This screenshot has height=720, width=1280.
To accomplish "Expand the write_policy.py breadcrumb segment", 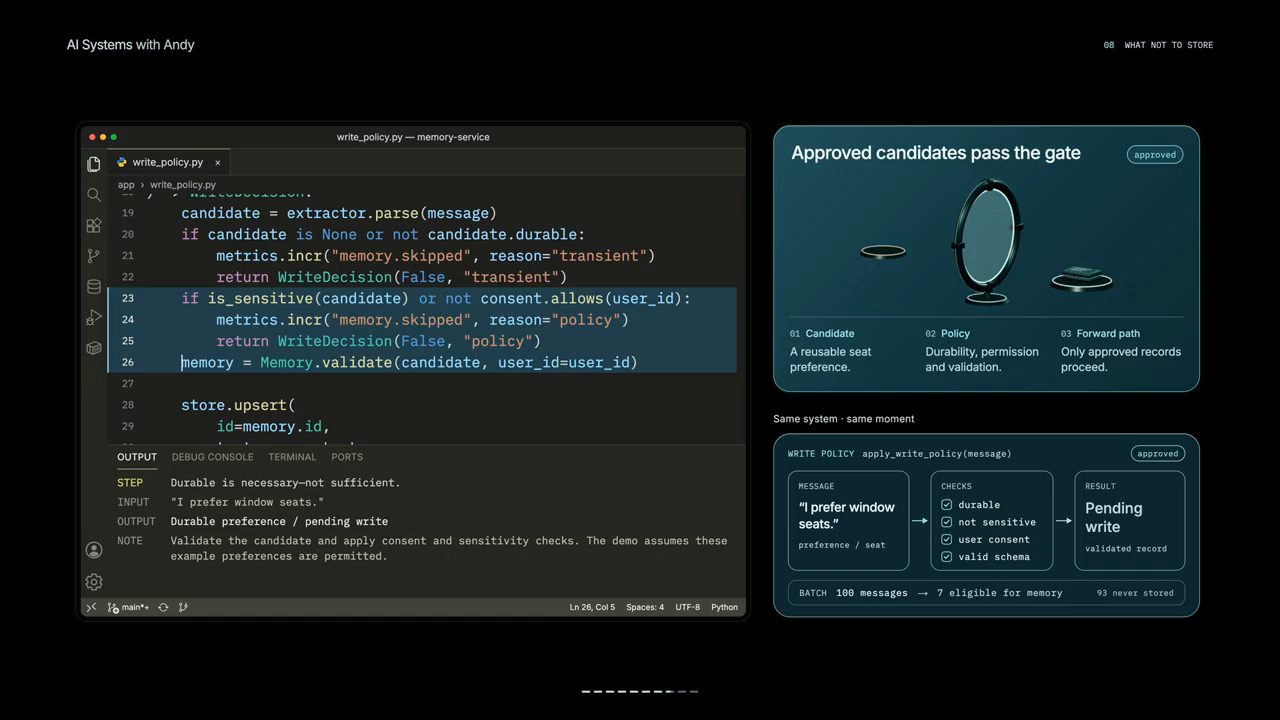I will pos(183,185).
